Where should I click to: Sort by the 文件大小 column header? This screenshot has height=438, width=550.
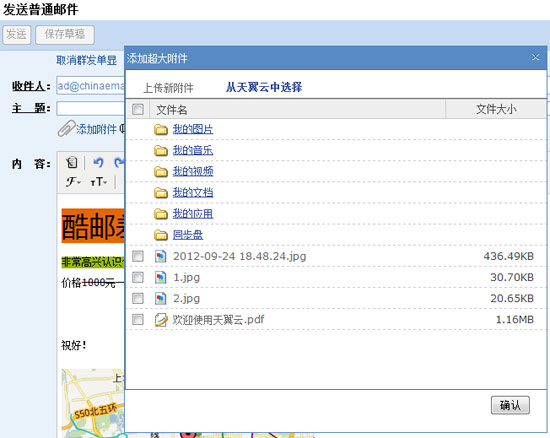[496, 109]
